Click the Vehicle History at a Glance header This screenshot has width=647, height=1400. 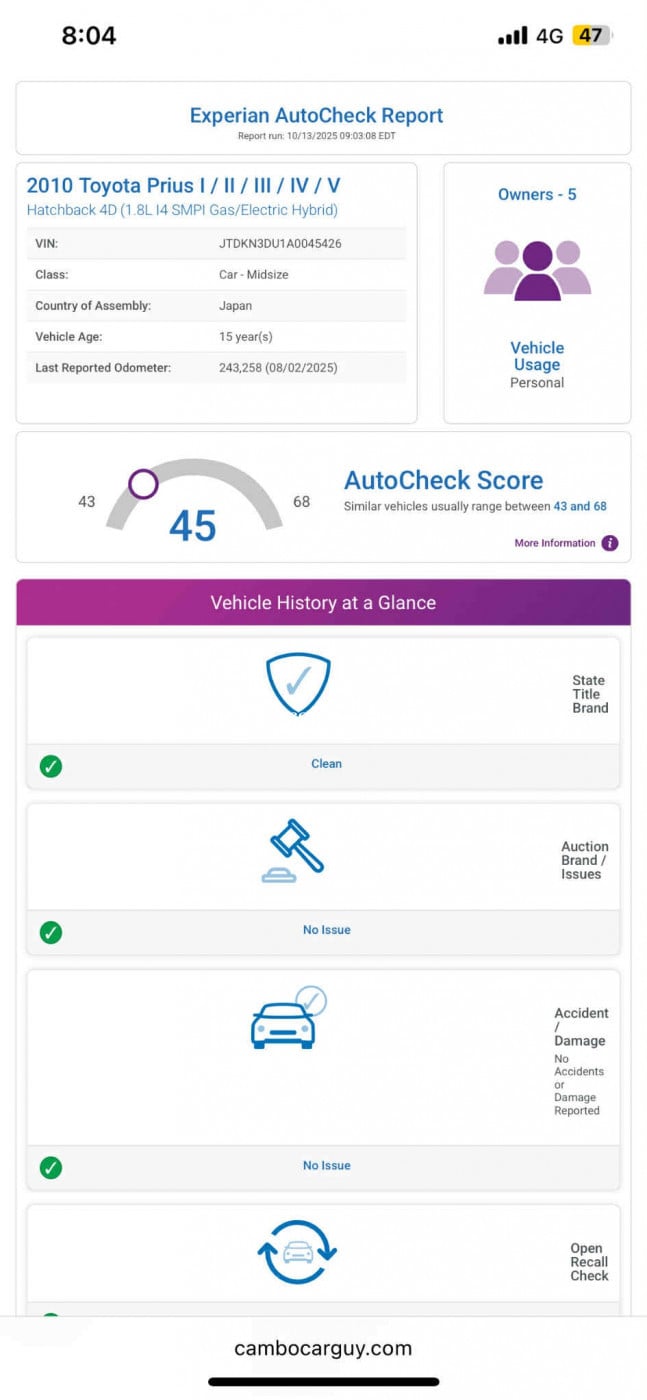pos(323,603)
